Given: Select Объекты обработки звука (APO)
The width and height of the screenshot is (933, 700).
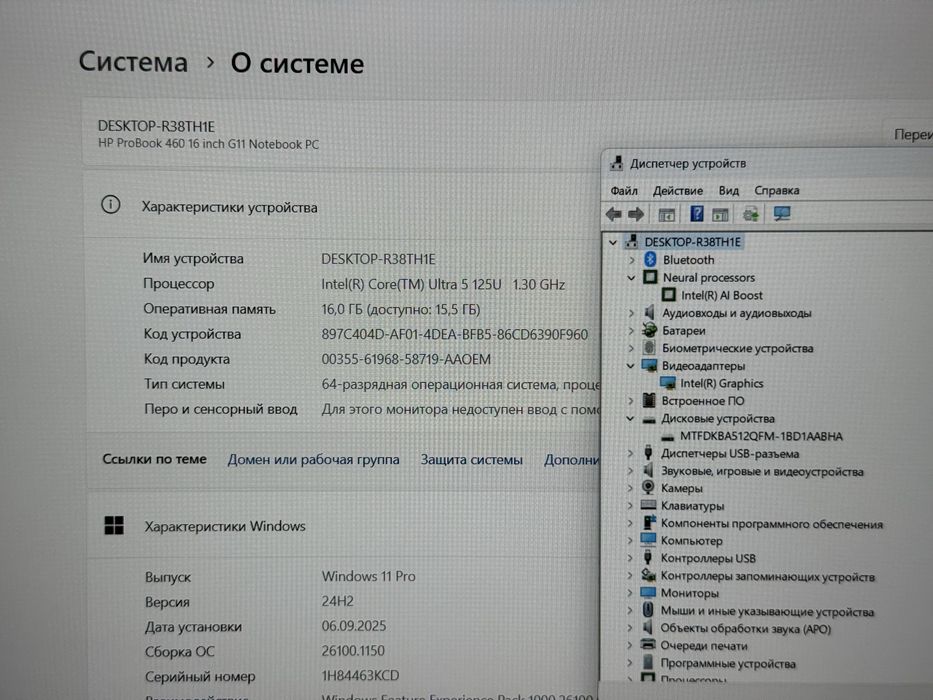Looking at the screenshot, I should [x=746, y=629].
